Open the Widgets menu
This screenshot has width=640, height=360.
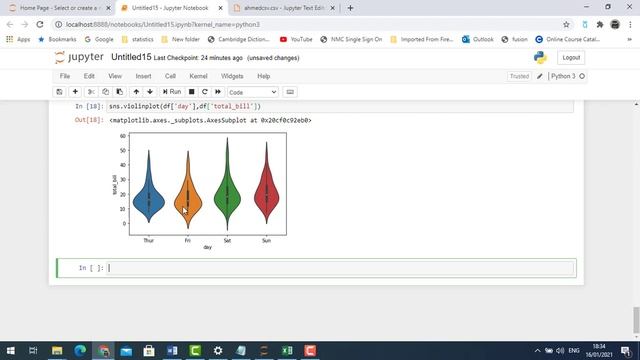tap(232, 76)
